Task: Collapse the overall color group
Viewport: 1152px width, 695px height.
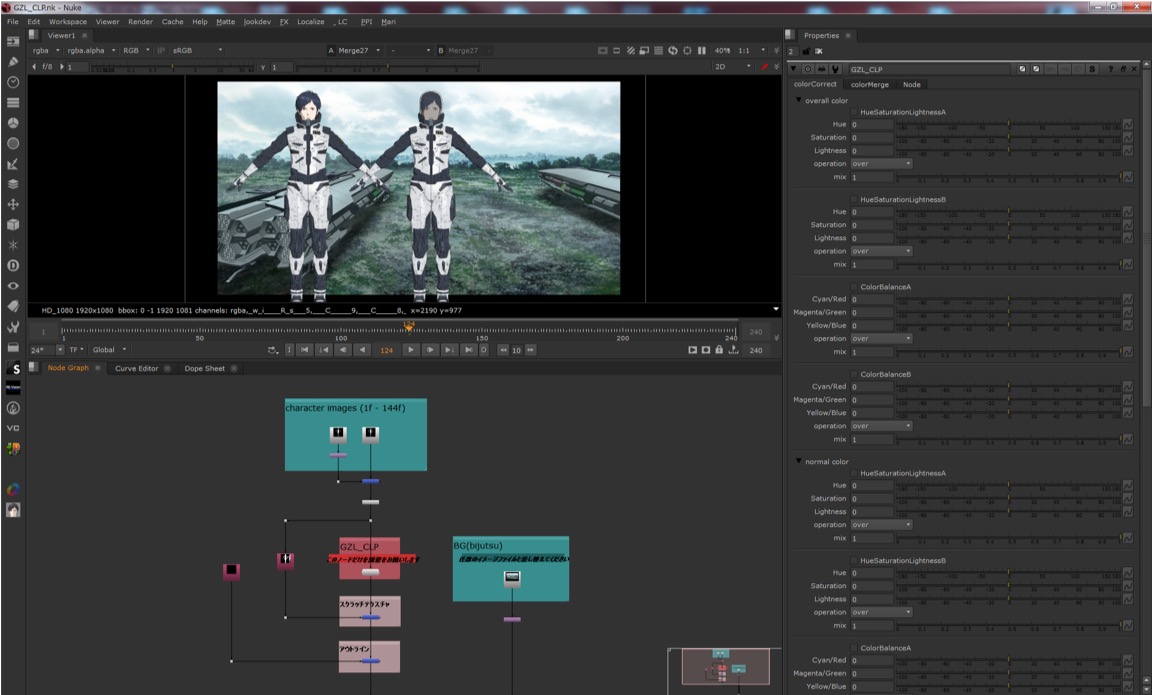Action: coord(799,100)
